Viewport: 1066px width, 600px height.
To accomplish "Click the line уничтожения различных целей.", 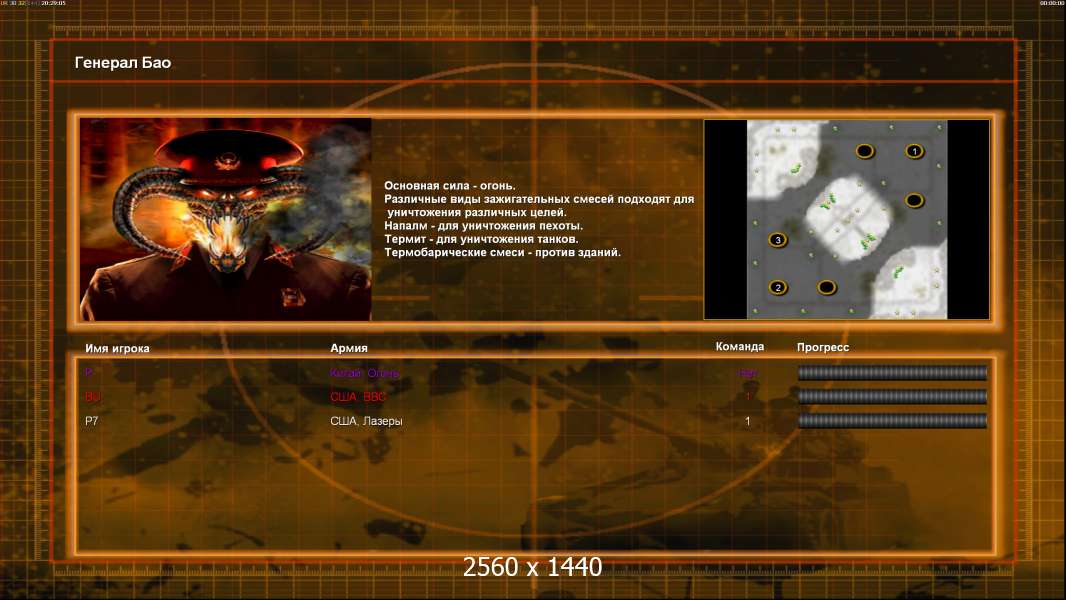I will [x=477, y=212].
